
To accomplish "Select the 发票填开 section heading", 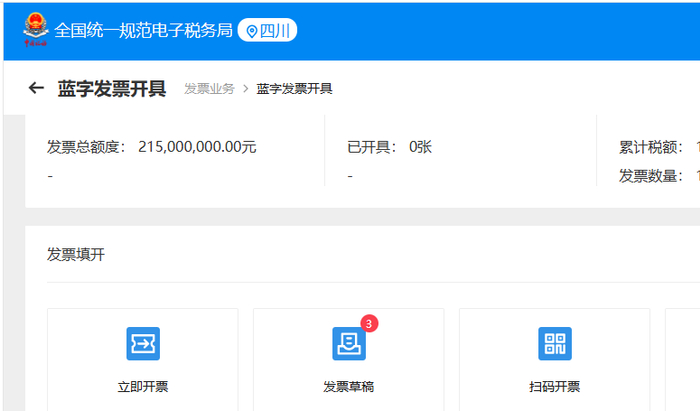I will click(76, 254).
